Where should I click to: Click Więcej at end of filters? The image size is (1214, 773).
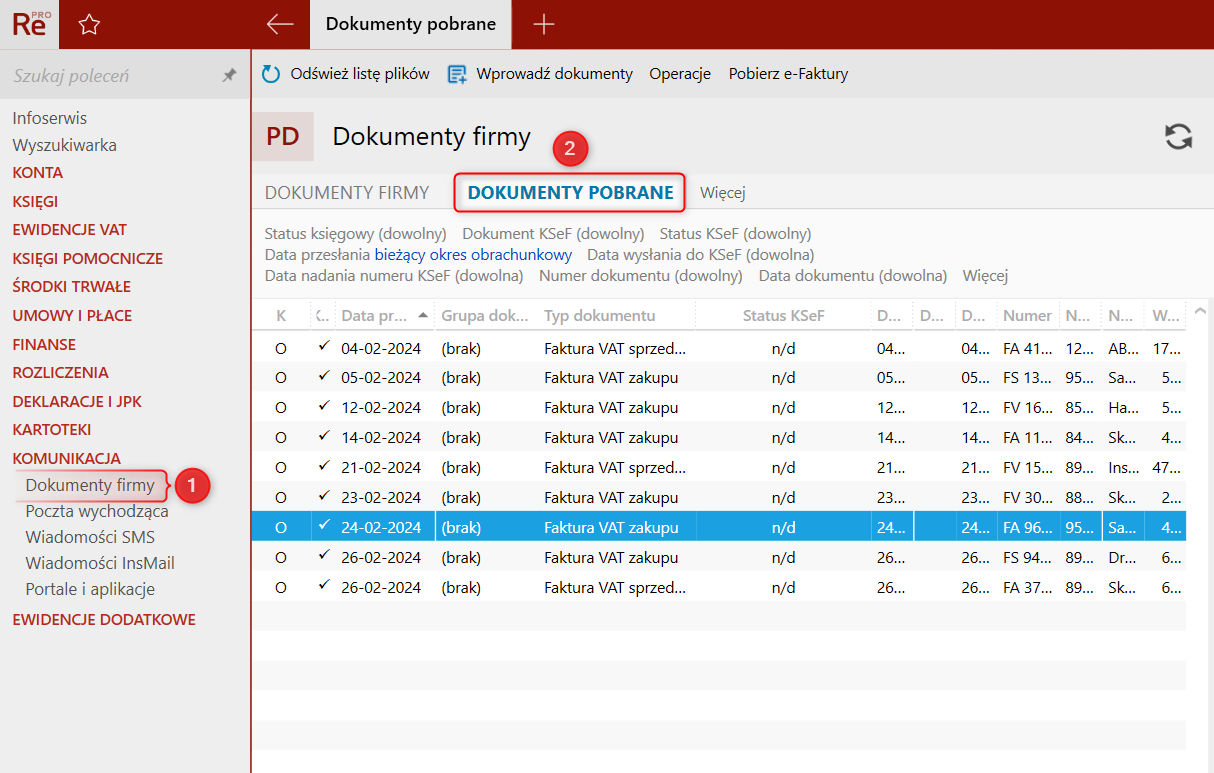point(985,275)
